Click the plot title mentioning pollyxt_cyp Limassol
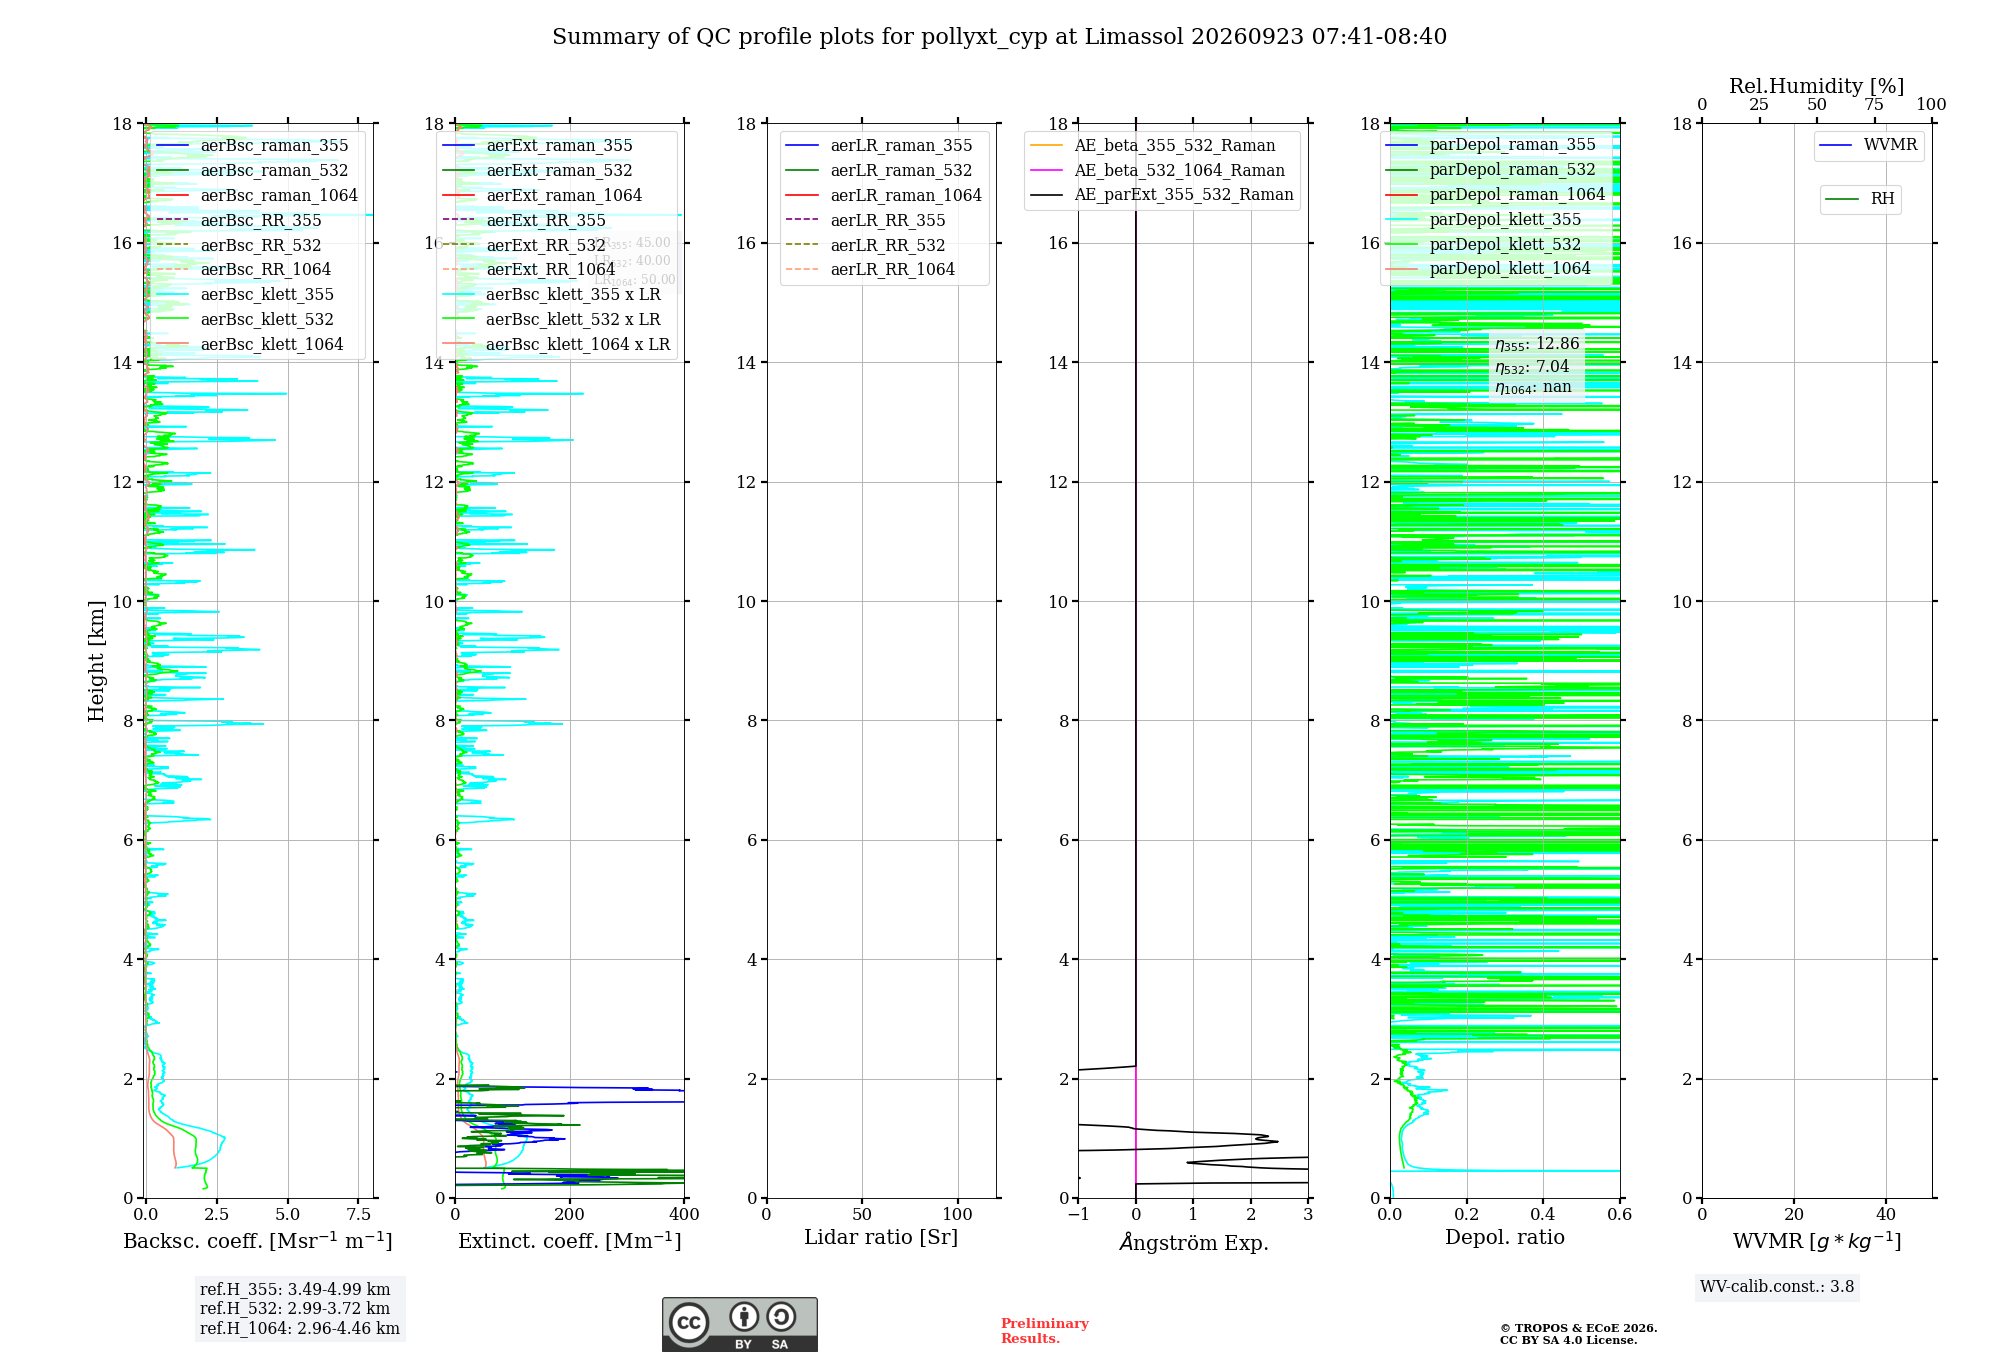The image size is (2000, 1360). [x=999, y=37]
